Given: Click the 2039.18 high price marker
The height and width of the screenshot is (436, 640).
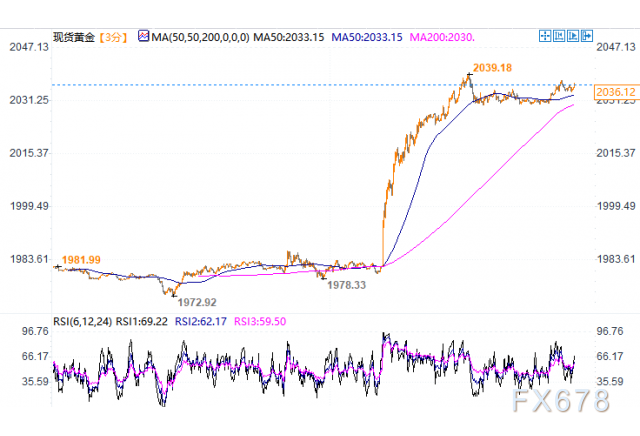Looking at the screenshot, I should 492,68.
